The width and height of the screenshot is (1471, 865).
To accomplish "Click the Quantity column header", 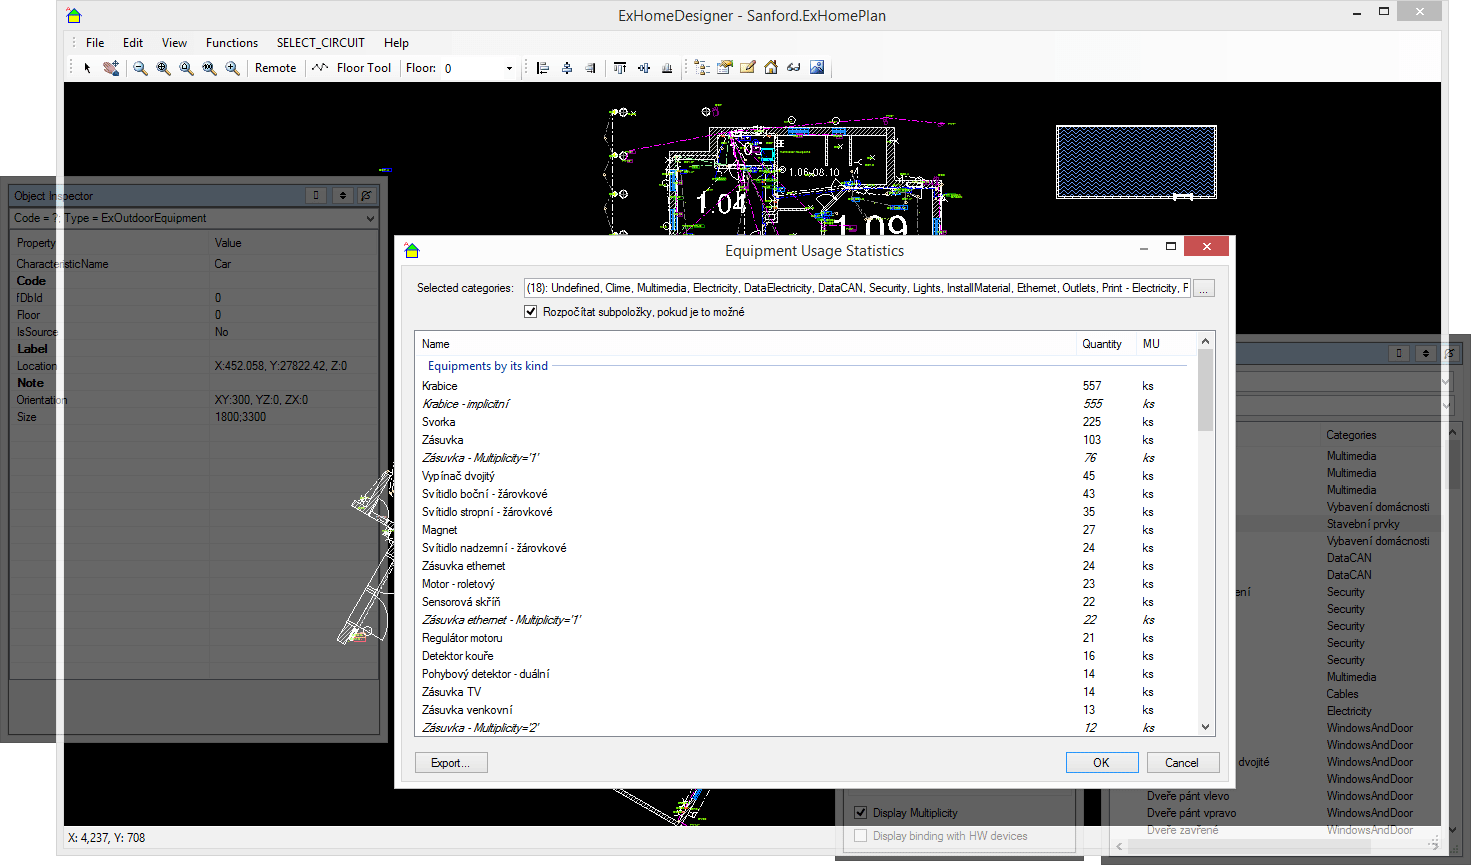I will pyautogui.click(x=1101, y=344).
